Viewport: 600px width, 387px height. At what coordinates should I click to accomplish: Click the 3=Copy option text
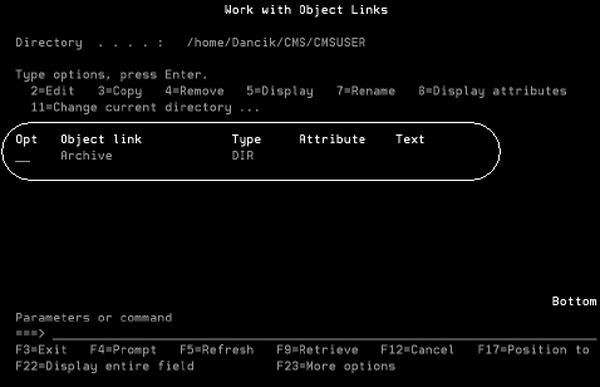[120, 91]
